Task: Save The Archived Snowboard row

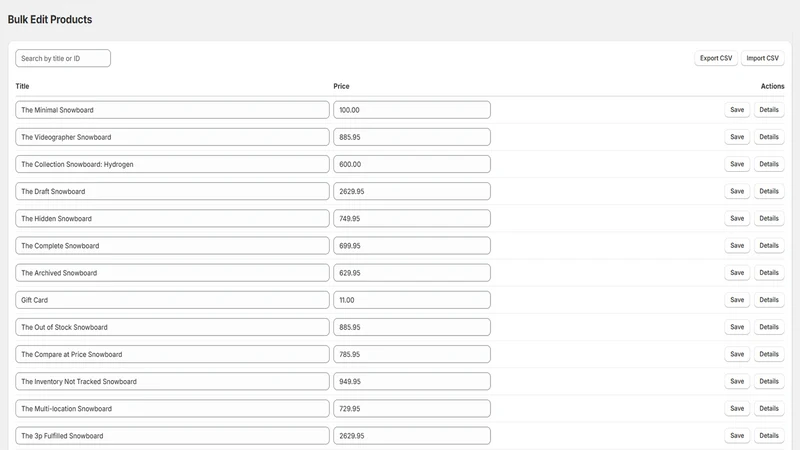Action: [x=737, y=272]
